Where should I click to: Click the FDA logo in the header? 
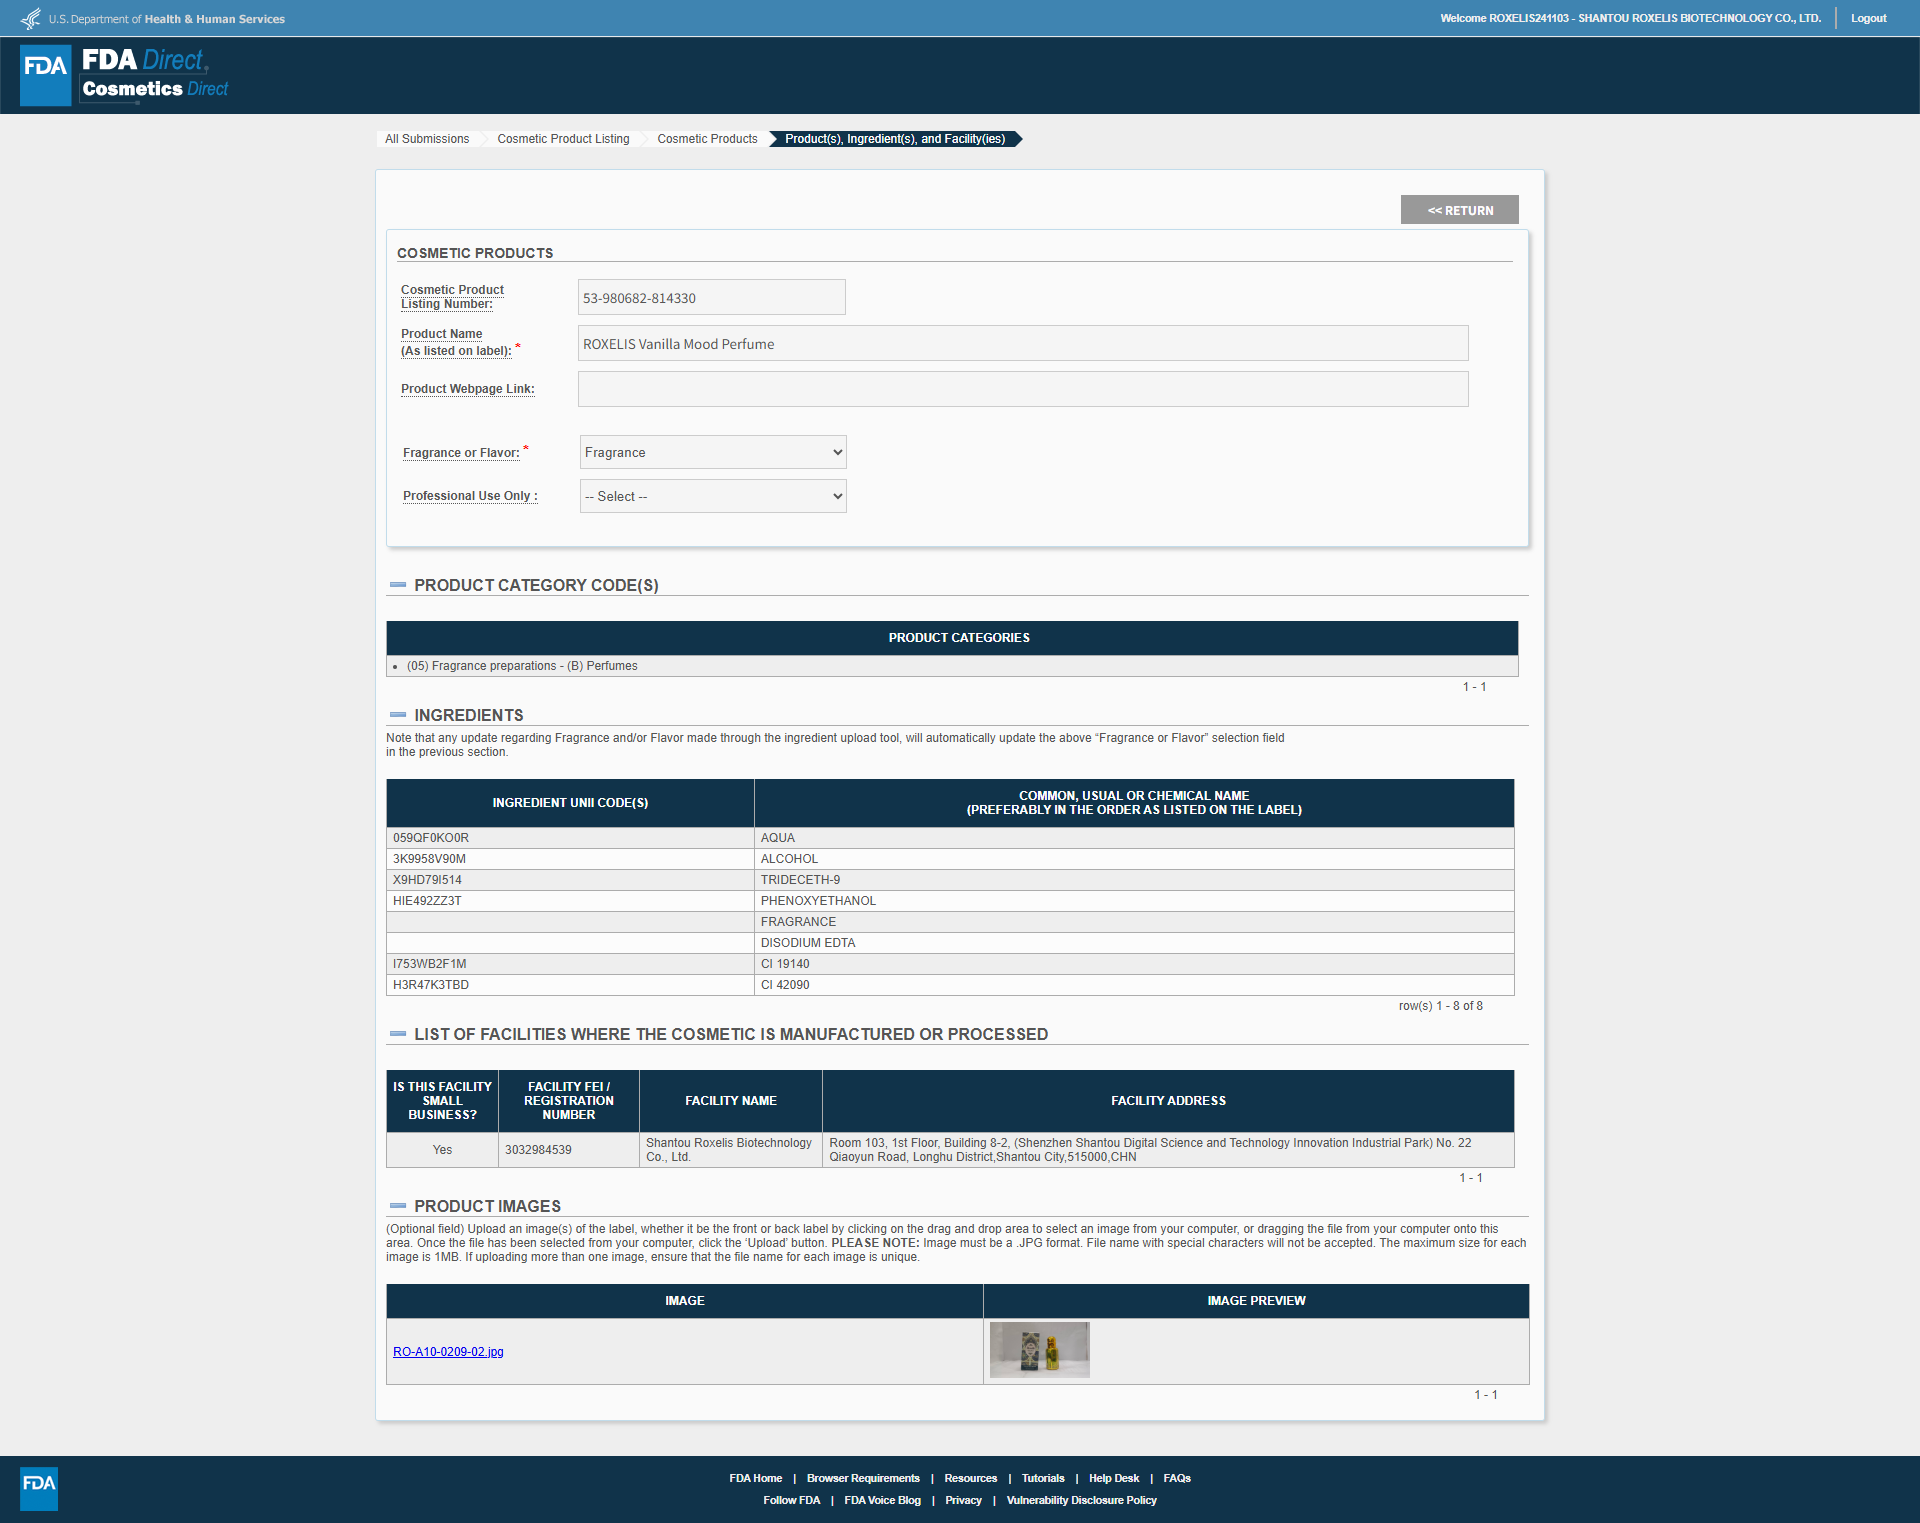point(46,75)
